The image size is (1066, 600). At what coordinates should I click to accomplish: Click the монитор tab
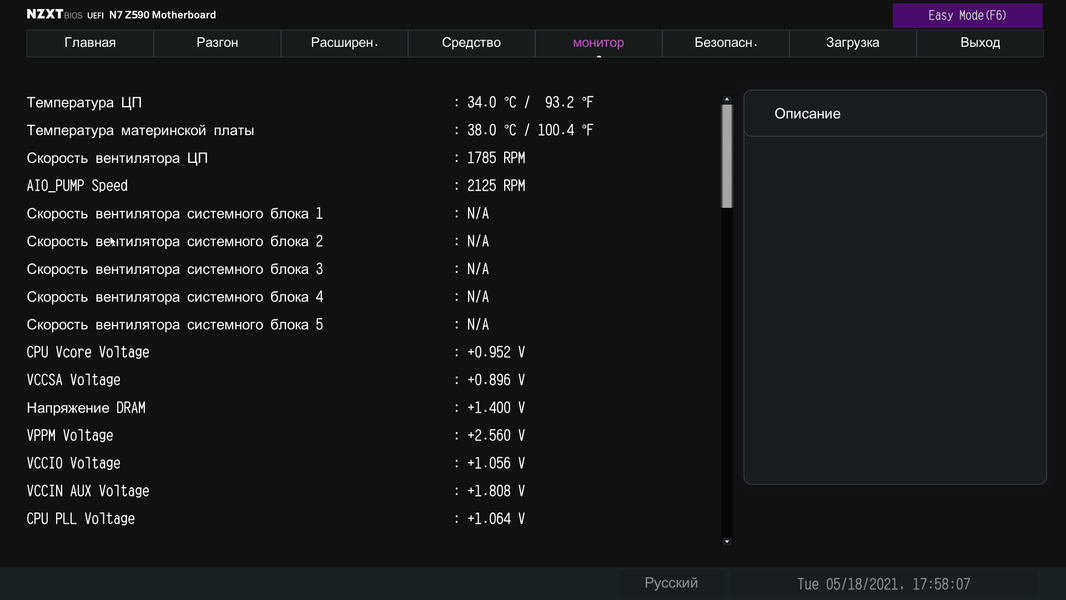[598, 43]
